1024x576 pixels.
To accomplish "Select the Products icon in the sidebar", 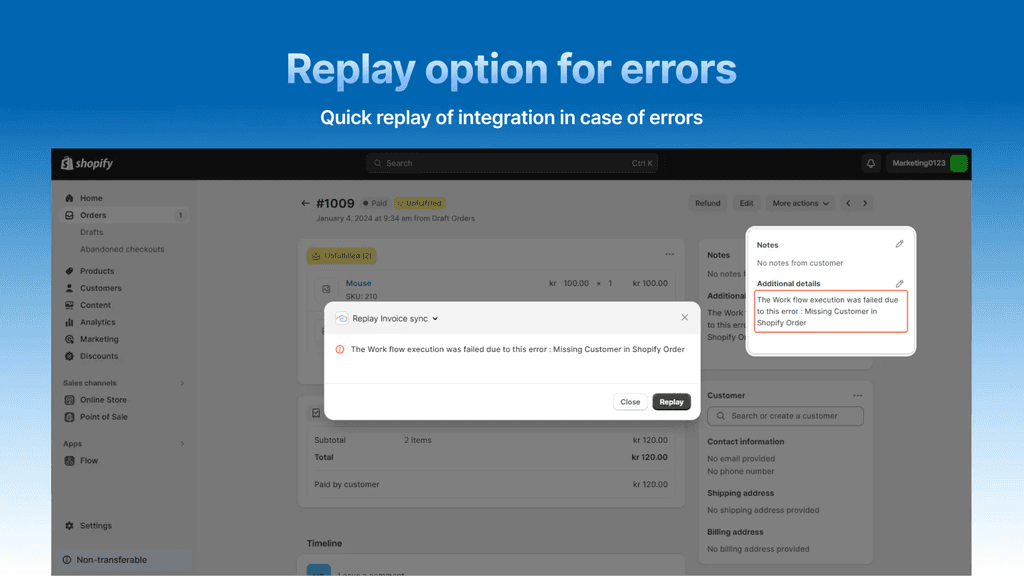I will tap(70, 270).
